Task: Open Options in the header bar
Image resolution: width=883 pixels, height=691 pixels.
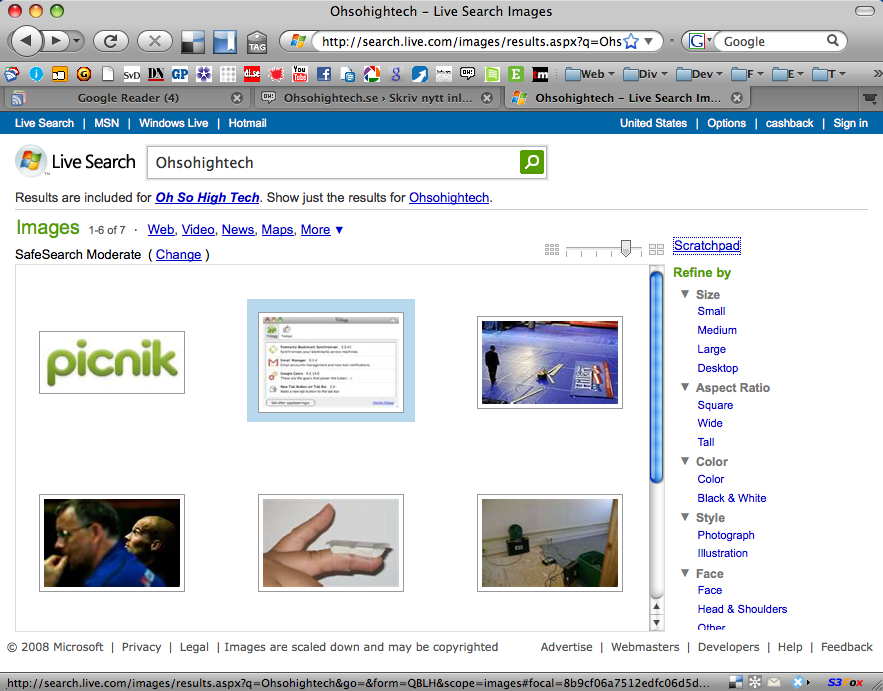Action: pos(726,123)
